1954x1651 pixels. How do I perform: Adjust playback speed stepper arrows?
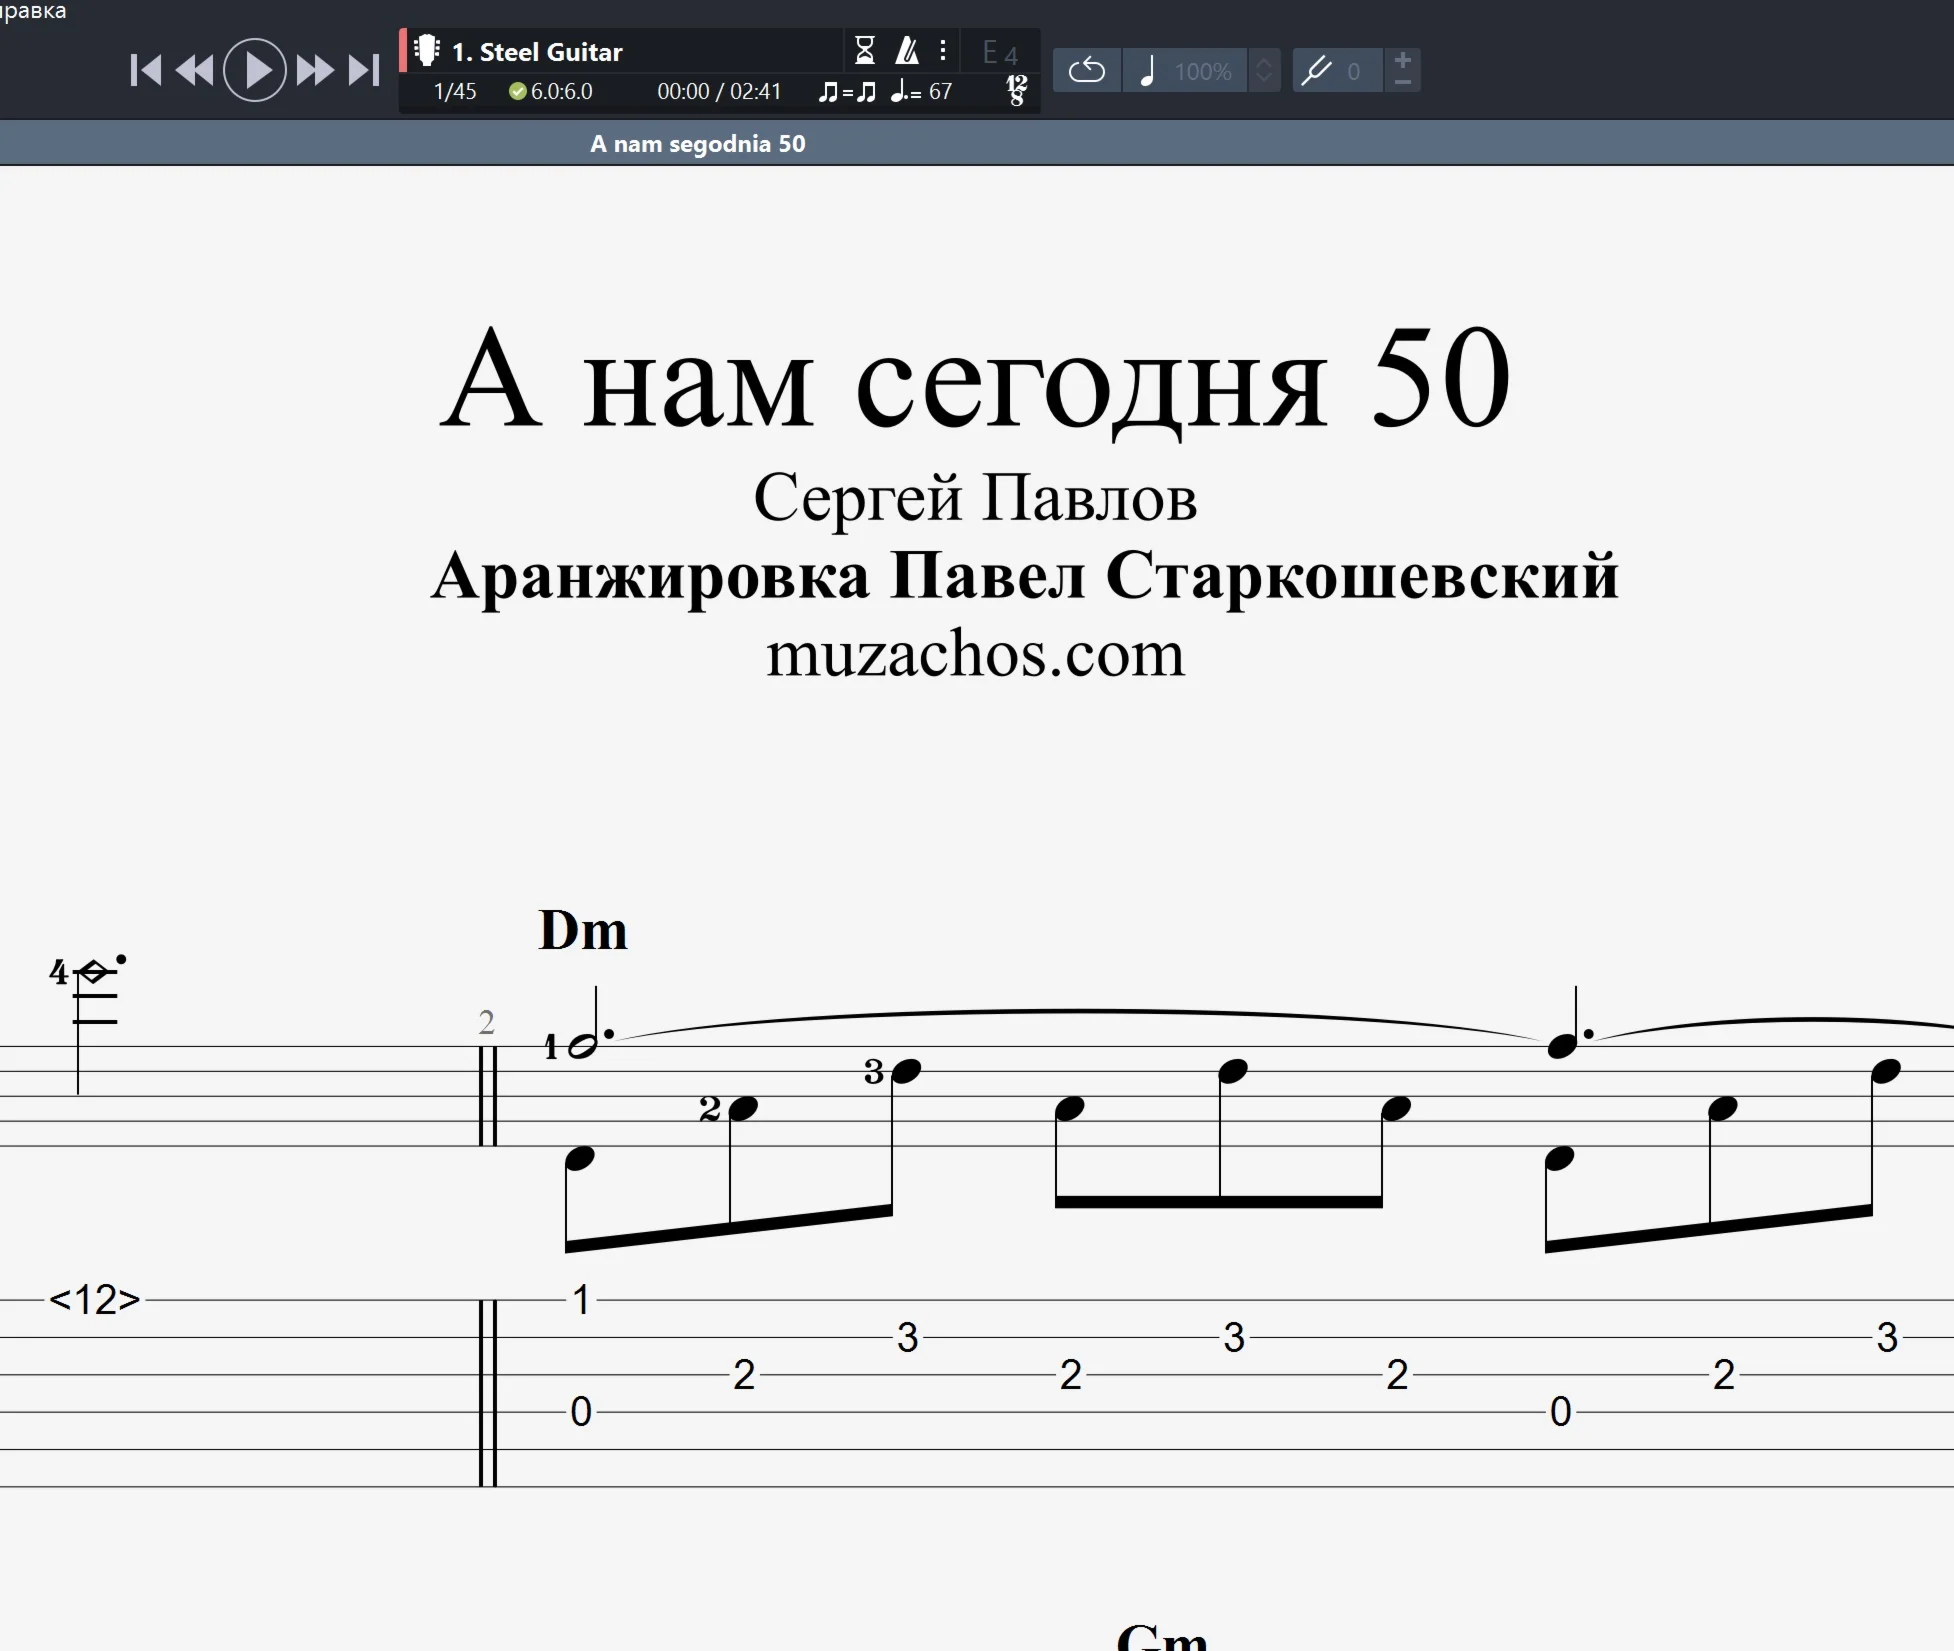(1264, 71)
